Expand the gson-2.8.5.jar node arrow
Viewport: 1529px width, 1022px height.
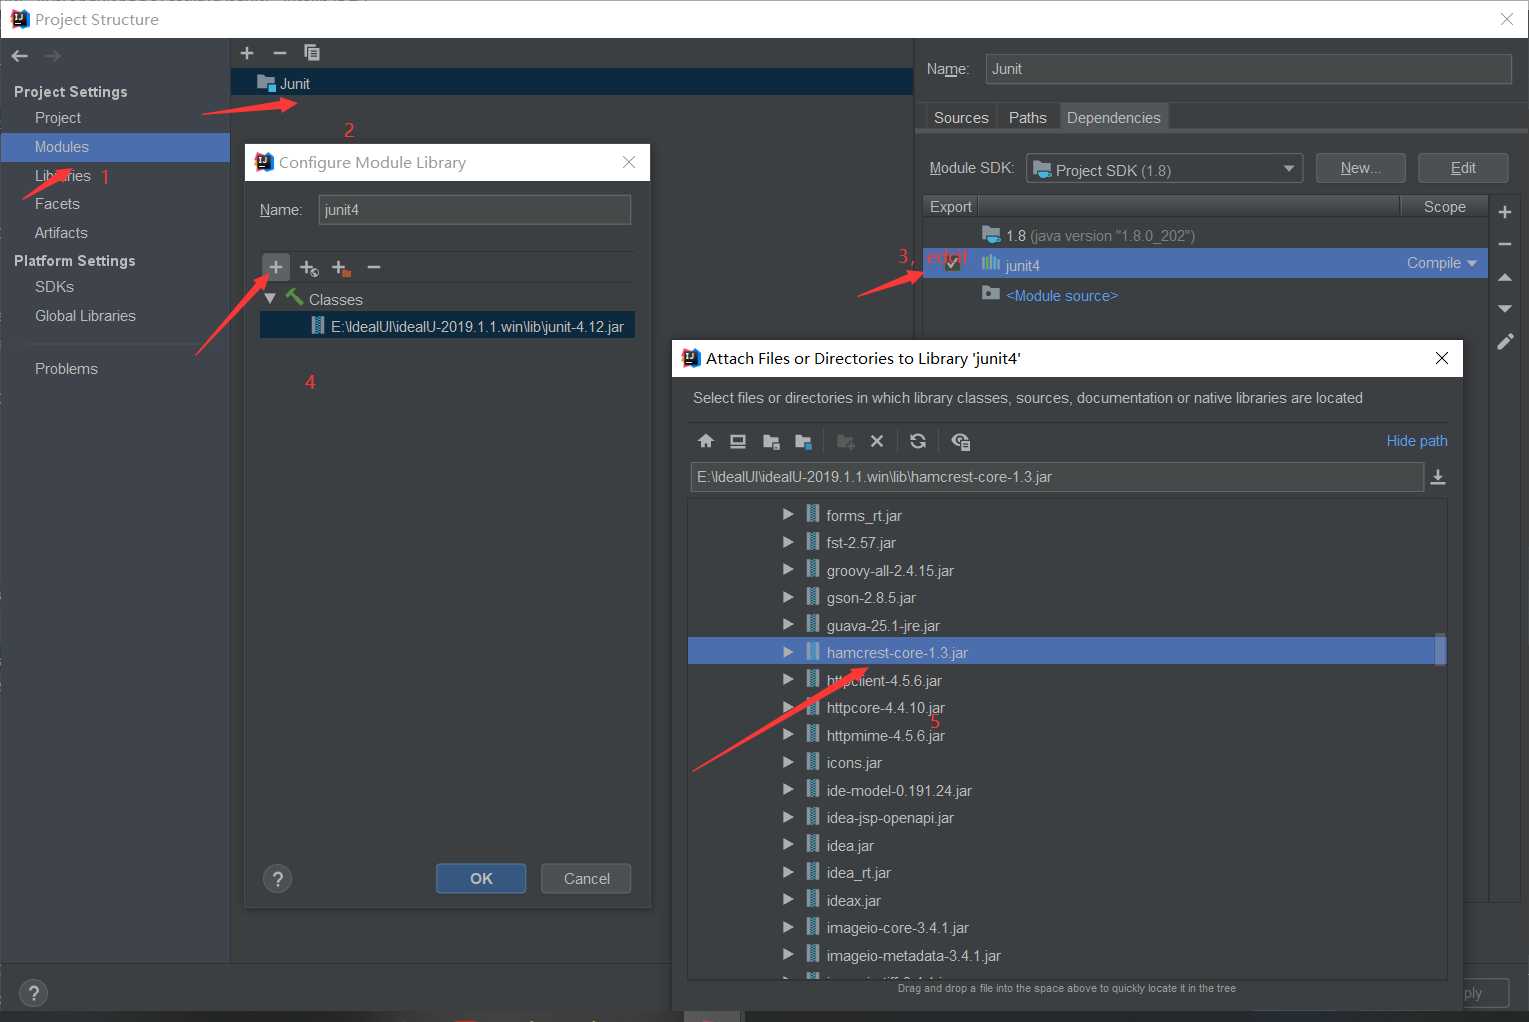788,597
